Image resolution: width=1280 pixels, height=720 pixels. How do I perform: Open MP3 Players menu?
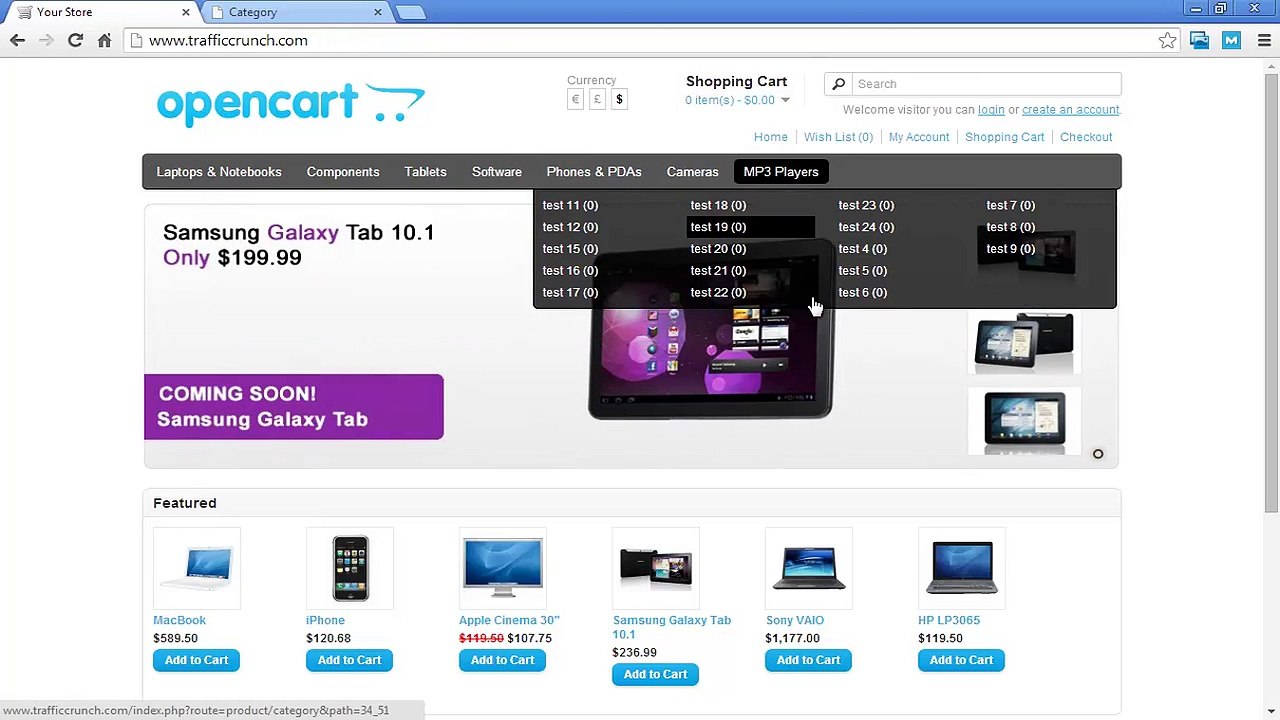coord(781,172)
